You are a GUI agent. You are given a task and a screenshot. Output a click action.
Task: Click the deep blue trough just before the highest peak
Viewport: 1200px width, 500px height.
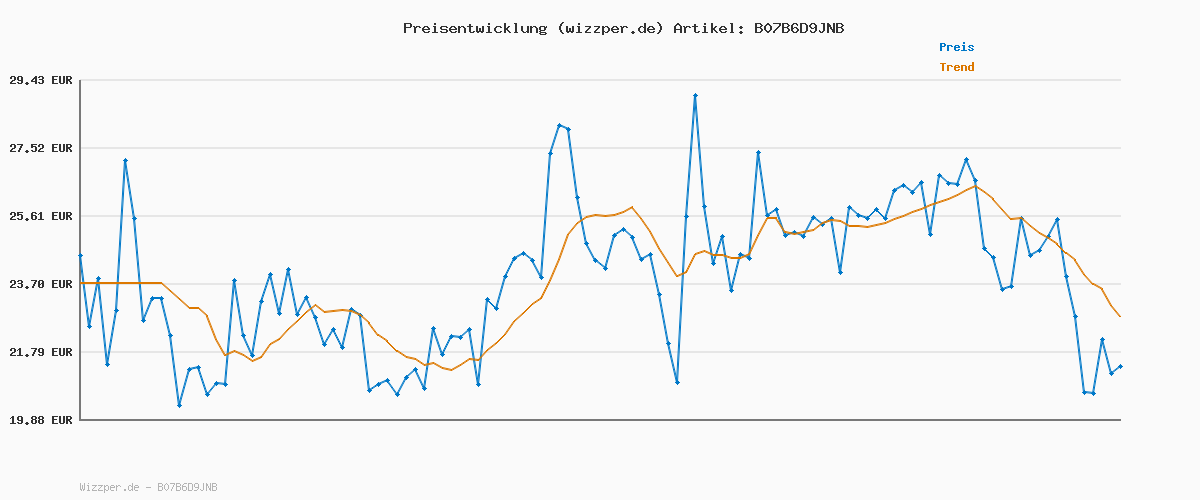click(677, 383)
